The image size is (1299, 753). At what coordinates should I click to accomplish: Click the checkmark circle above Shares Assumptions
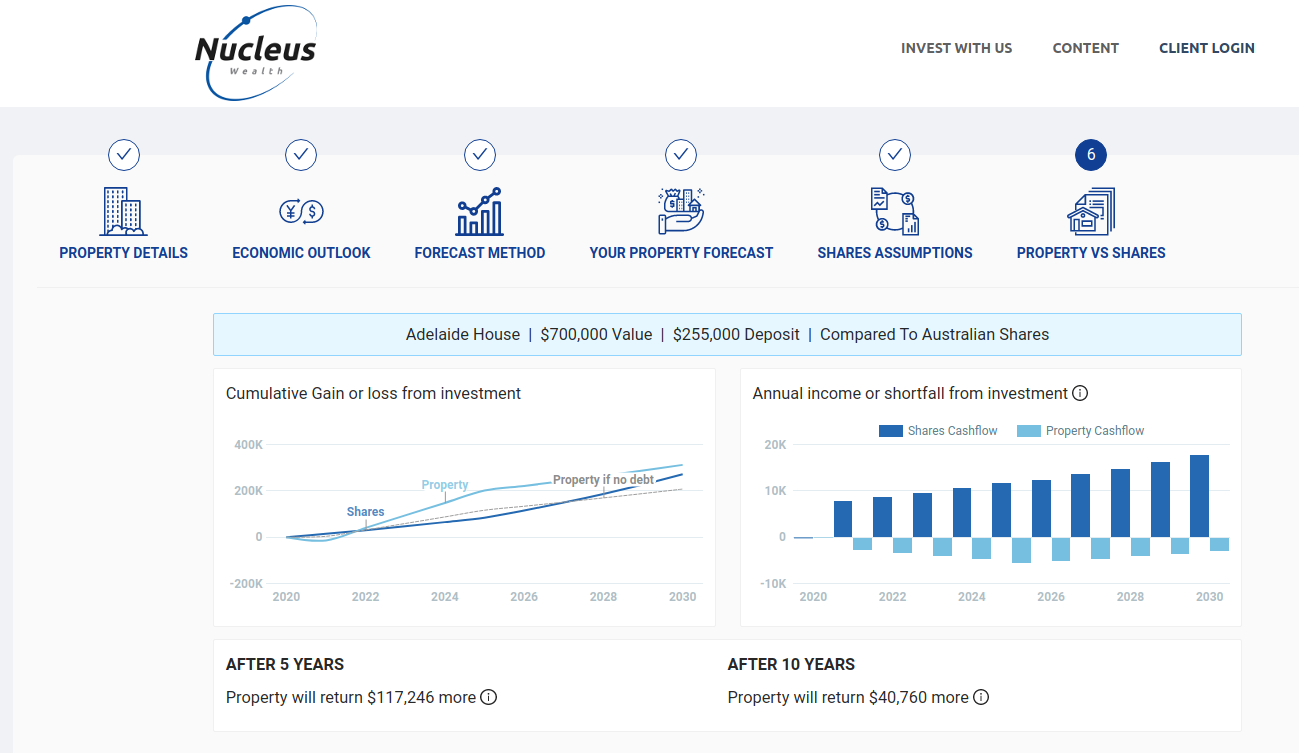(895, 155)
